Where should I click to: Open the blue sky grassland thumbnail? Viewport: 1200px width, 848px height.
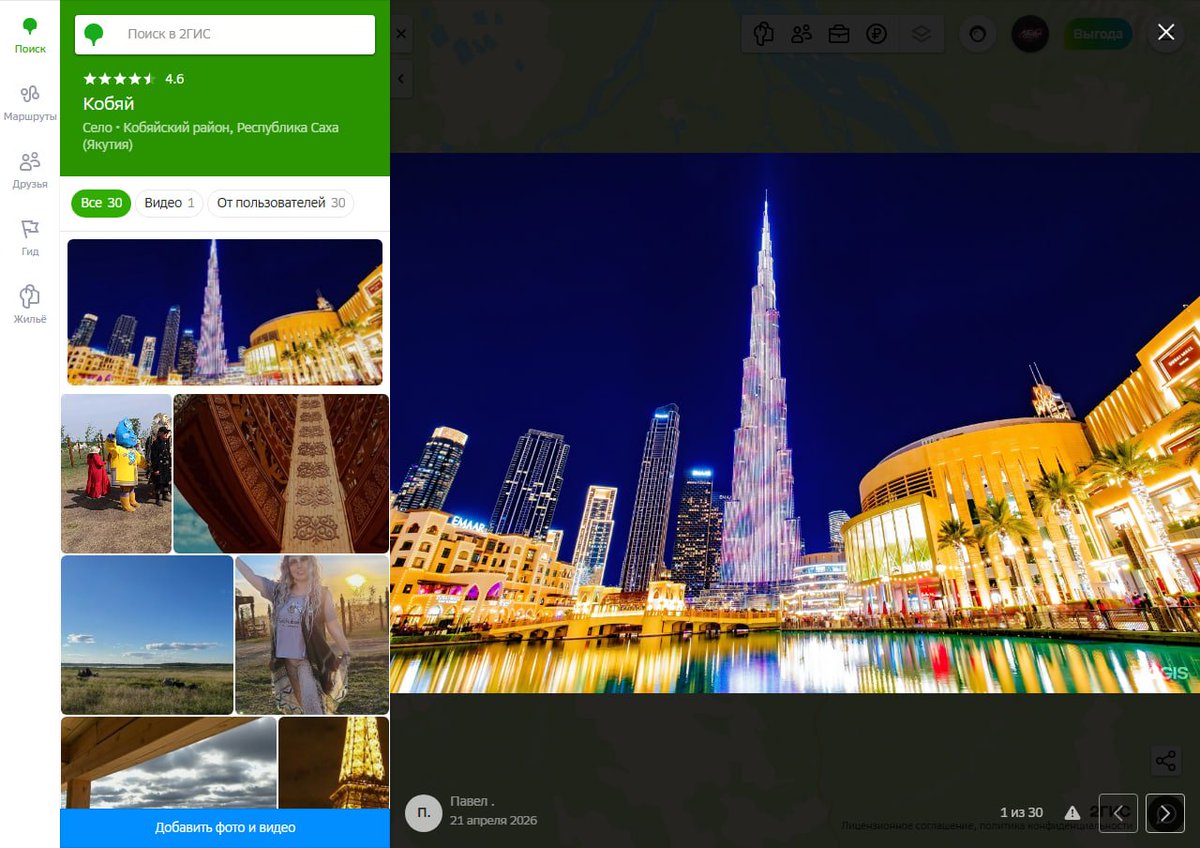[147, 635]
